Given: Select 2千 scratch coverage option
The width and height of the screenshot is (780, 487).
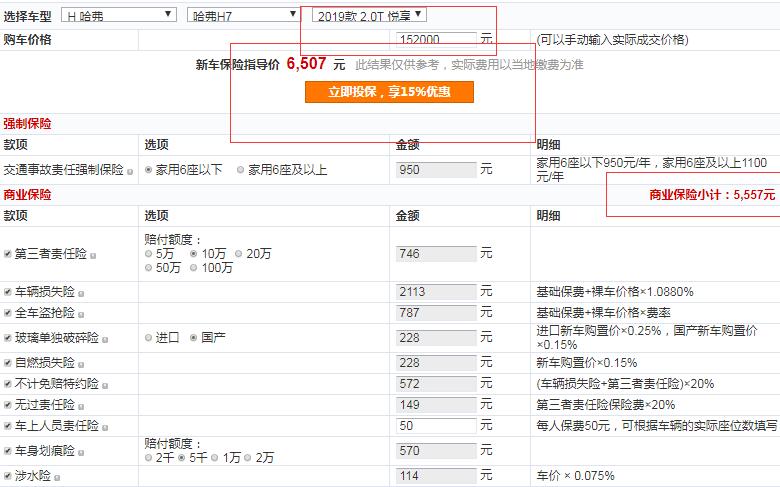Looking at the screenshot, I should click(x=148, y=458).
